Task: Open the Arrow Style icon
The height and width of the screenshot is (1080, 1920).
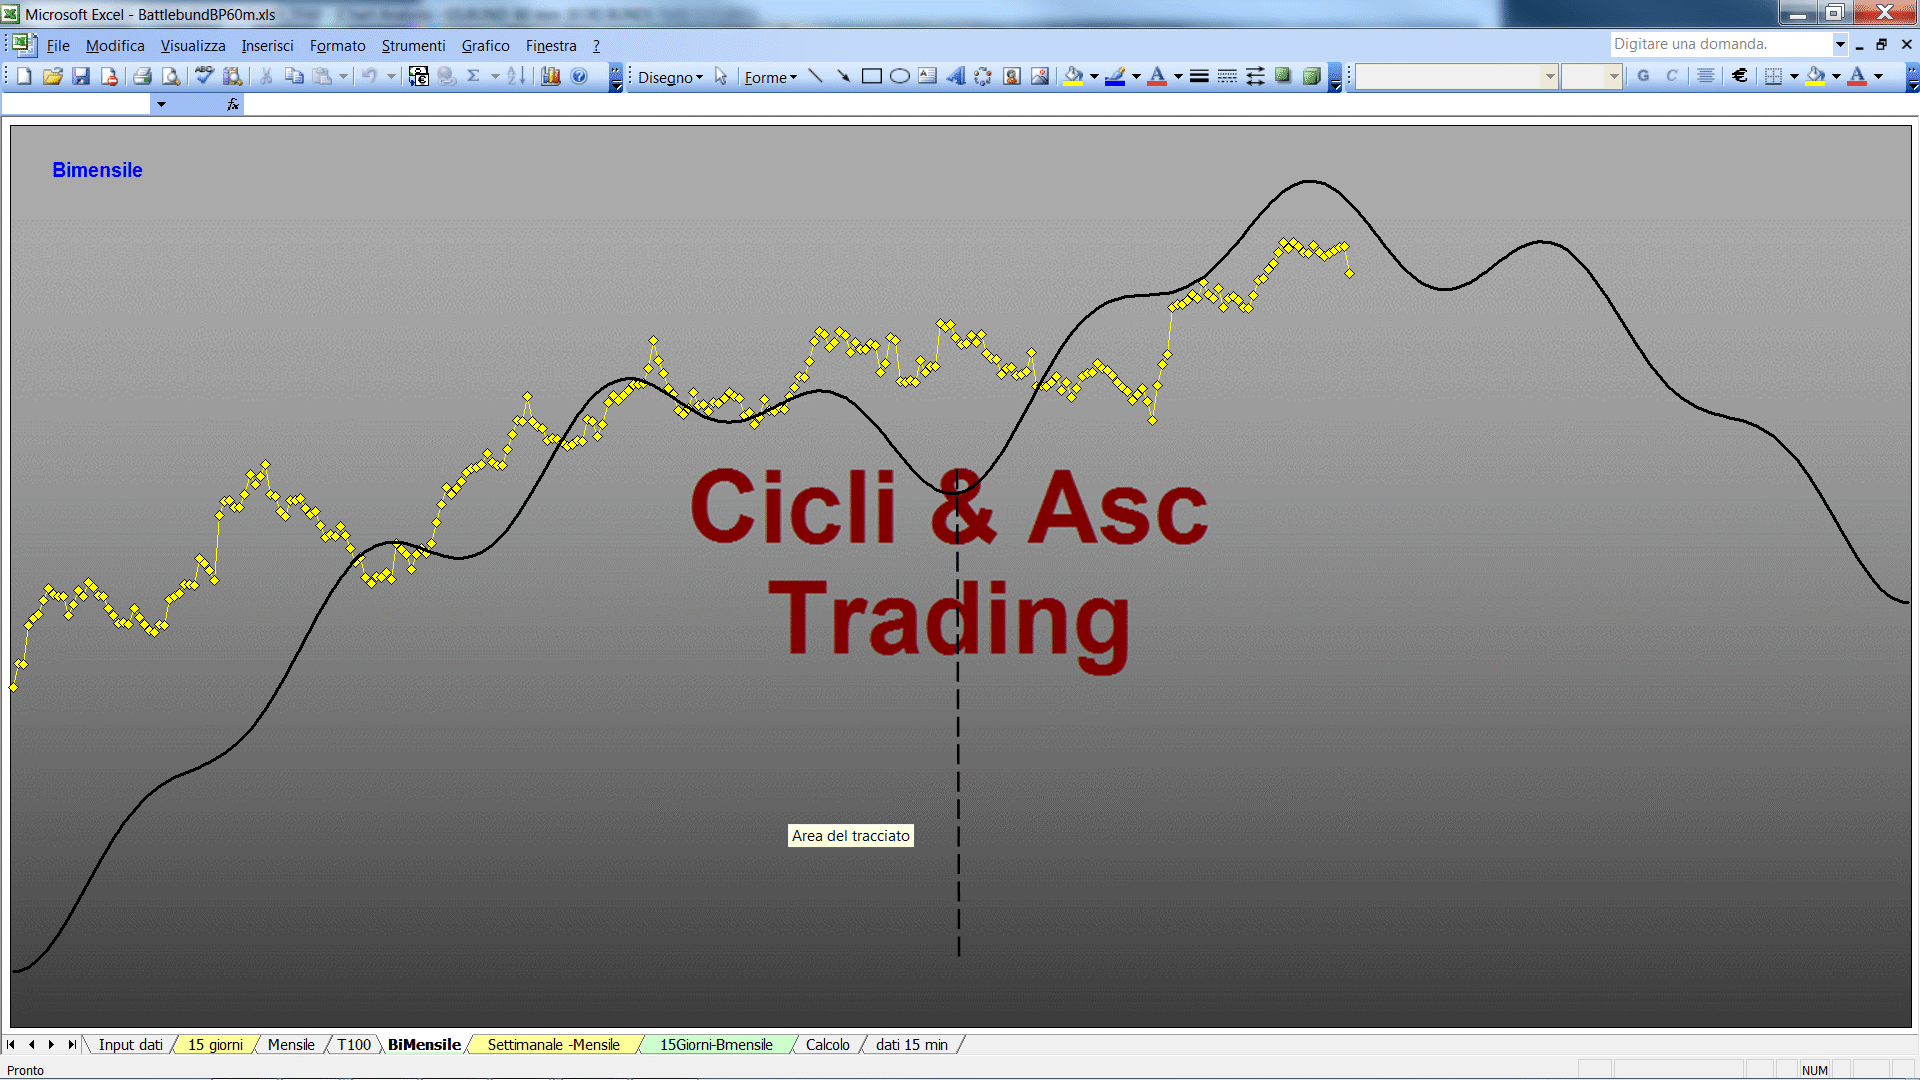Action: pos(1255,76)
